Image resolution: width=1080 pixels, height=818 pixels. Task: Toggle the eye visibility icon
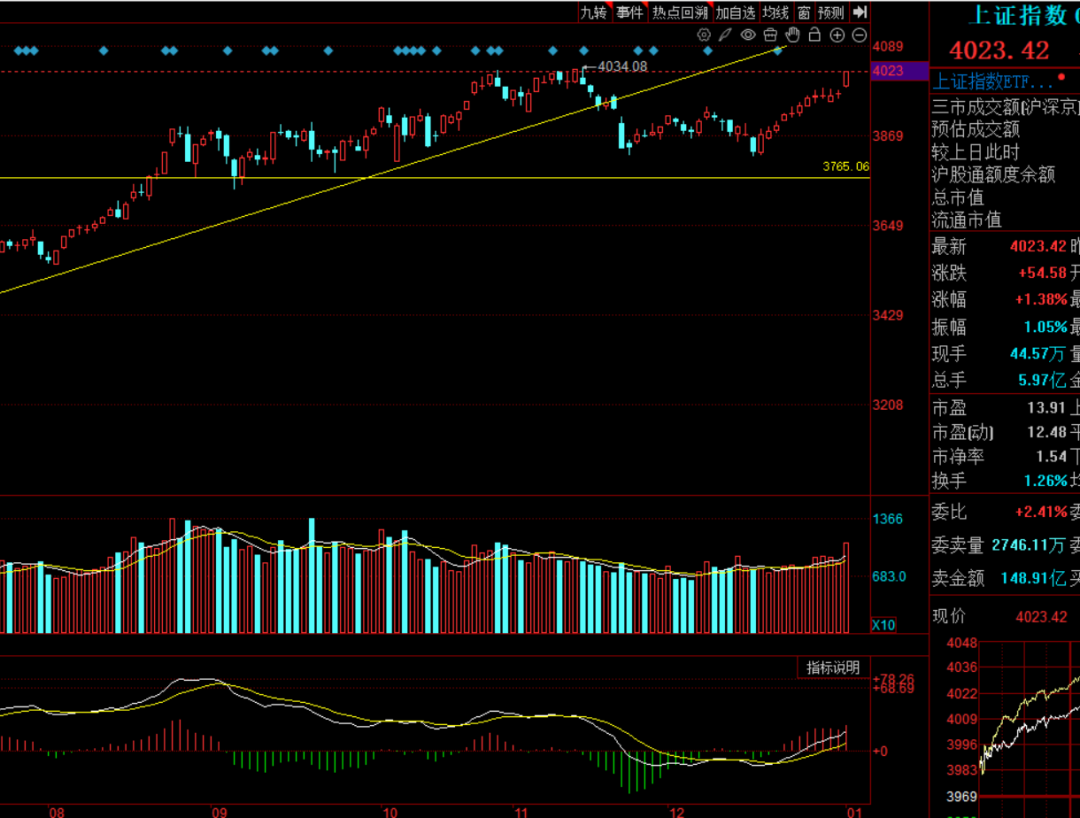tap(748, 35)
